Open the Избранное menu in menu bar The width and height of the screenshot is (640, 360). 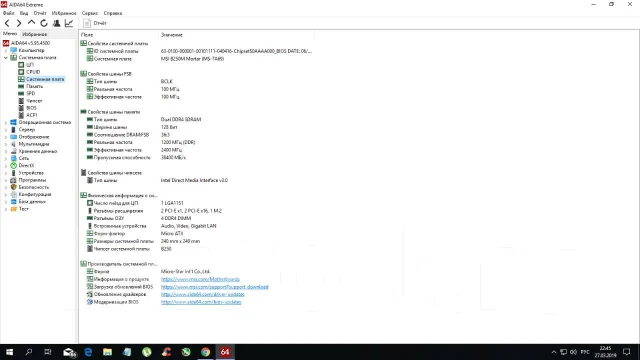click(64, 13)
